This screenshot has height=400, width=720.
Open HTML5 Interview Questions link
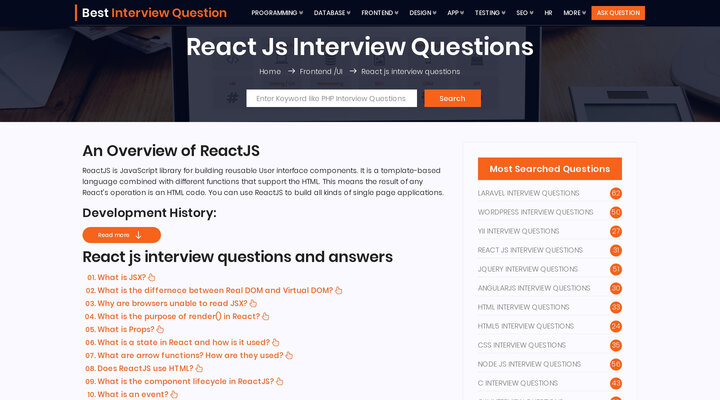(526, 326)
